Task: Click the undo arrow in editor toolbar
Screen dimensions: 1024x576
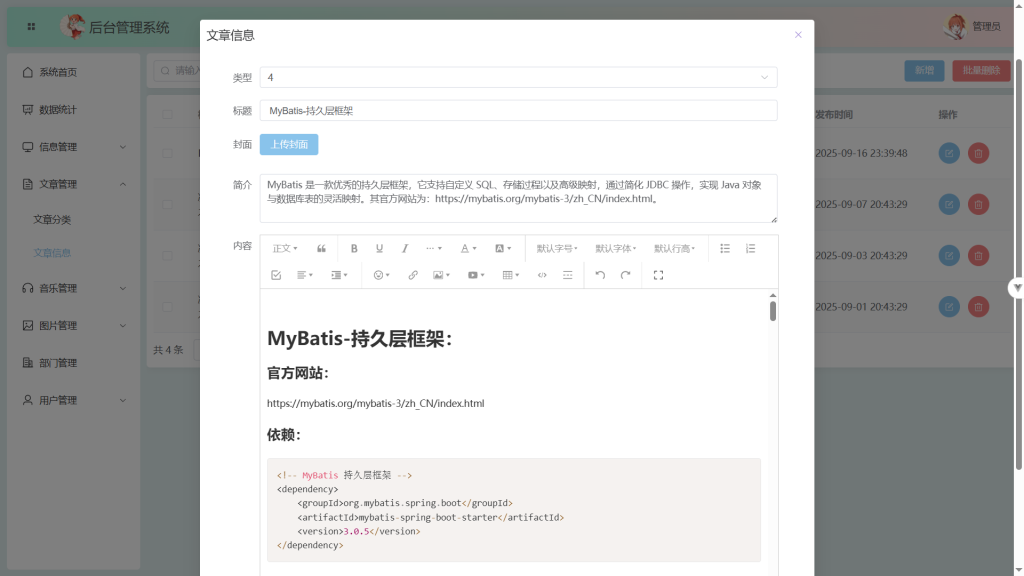Action: (600, 275)
